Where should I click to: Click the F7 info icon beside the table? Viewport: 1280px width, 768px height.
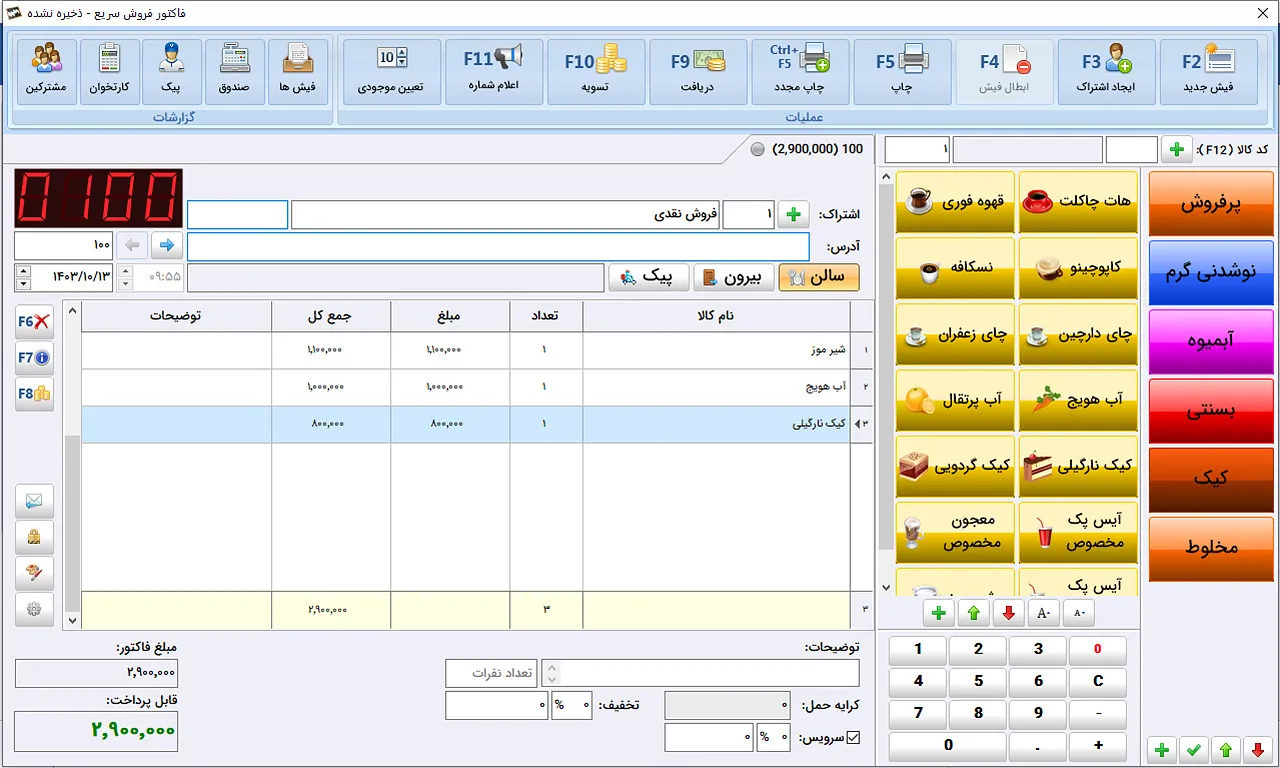coord(34,358)
